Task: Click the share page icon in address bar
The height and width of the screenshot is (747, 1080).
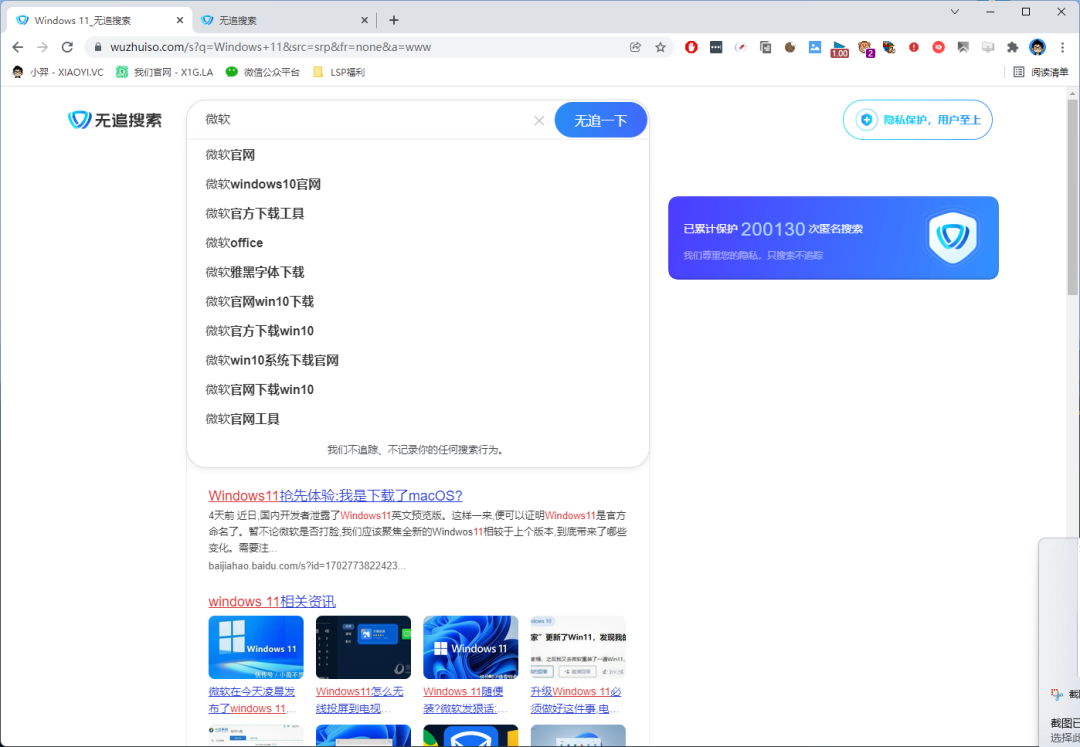Action: 635,47
